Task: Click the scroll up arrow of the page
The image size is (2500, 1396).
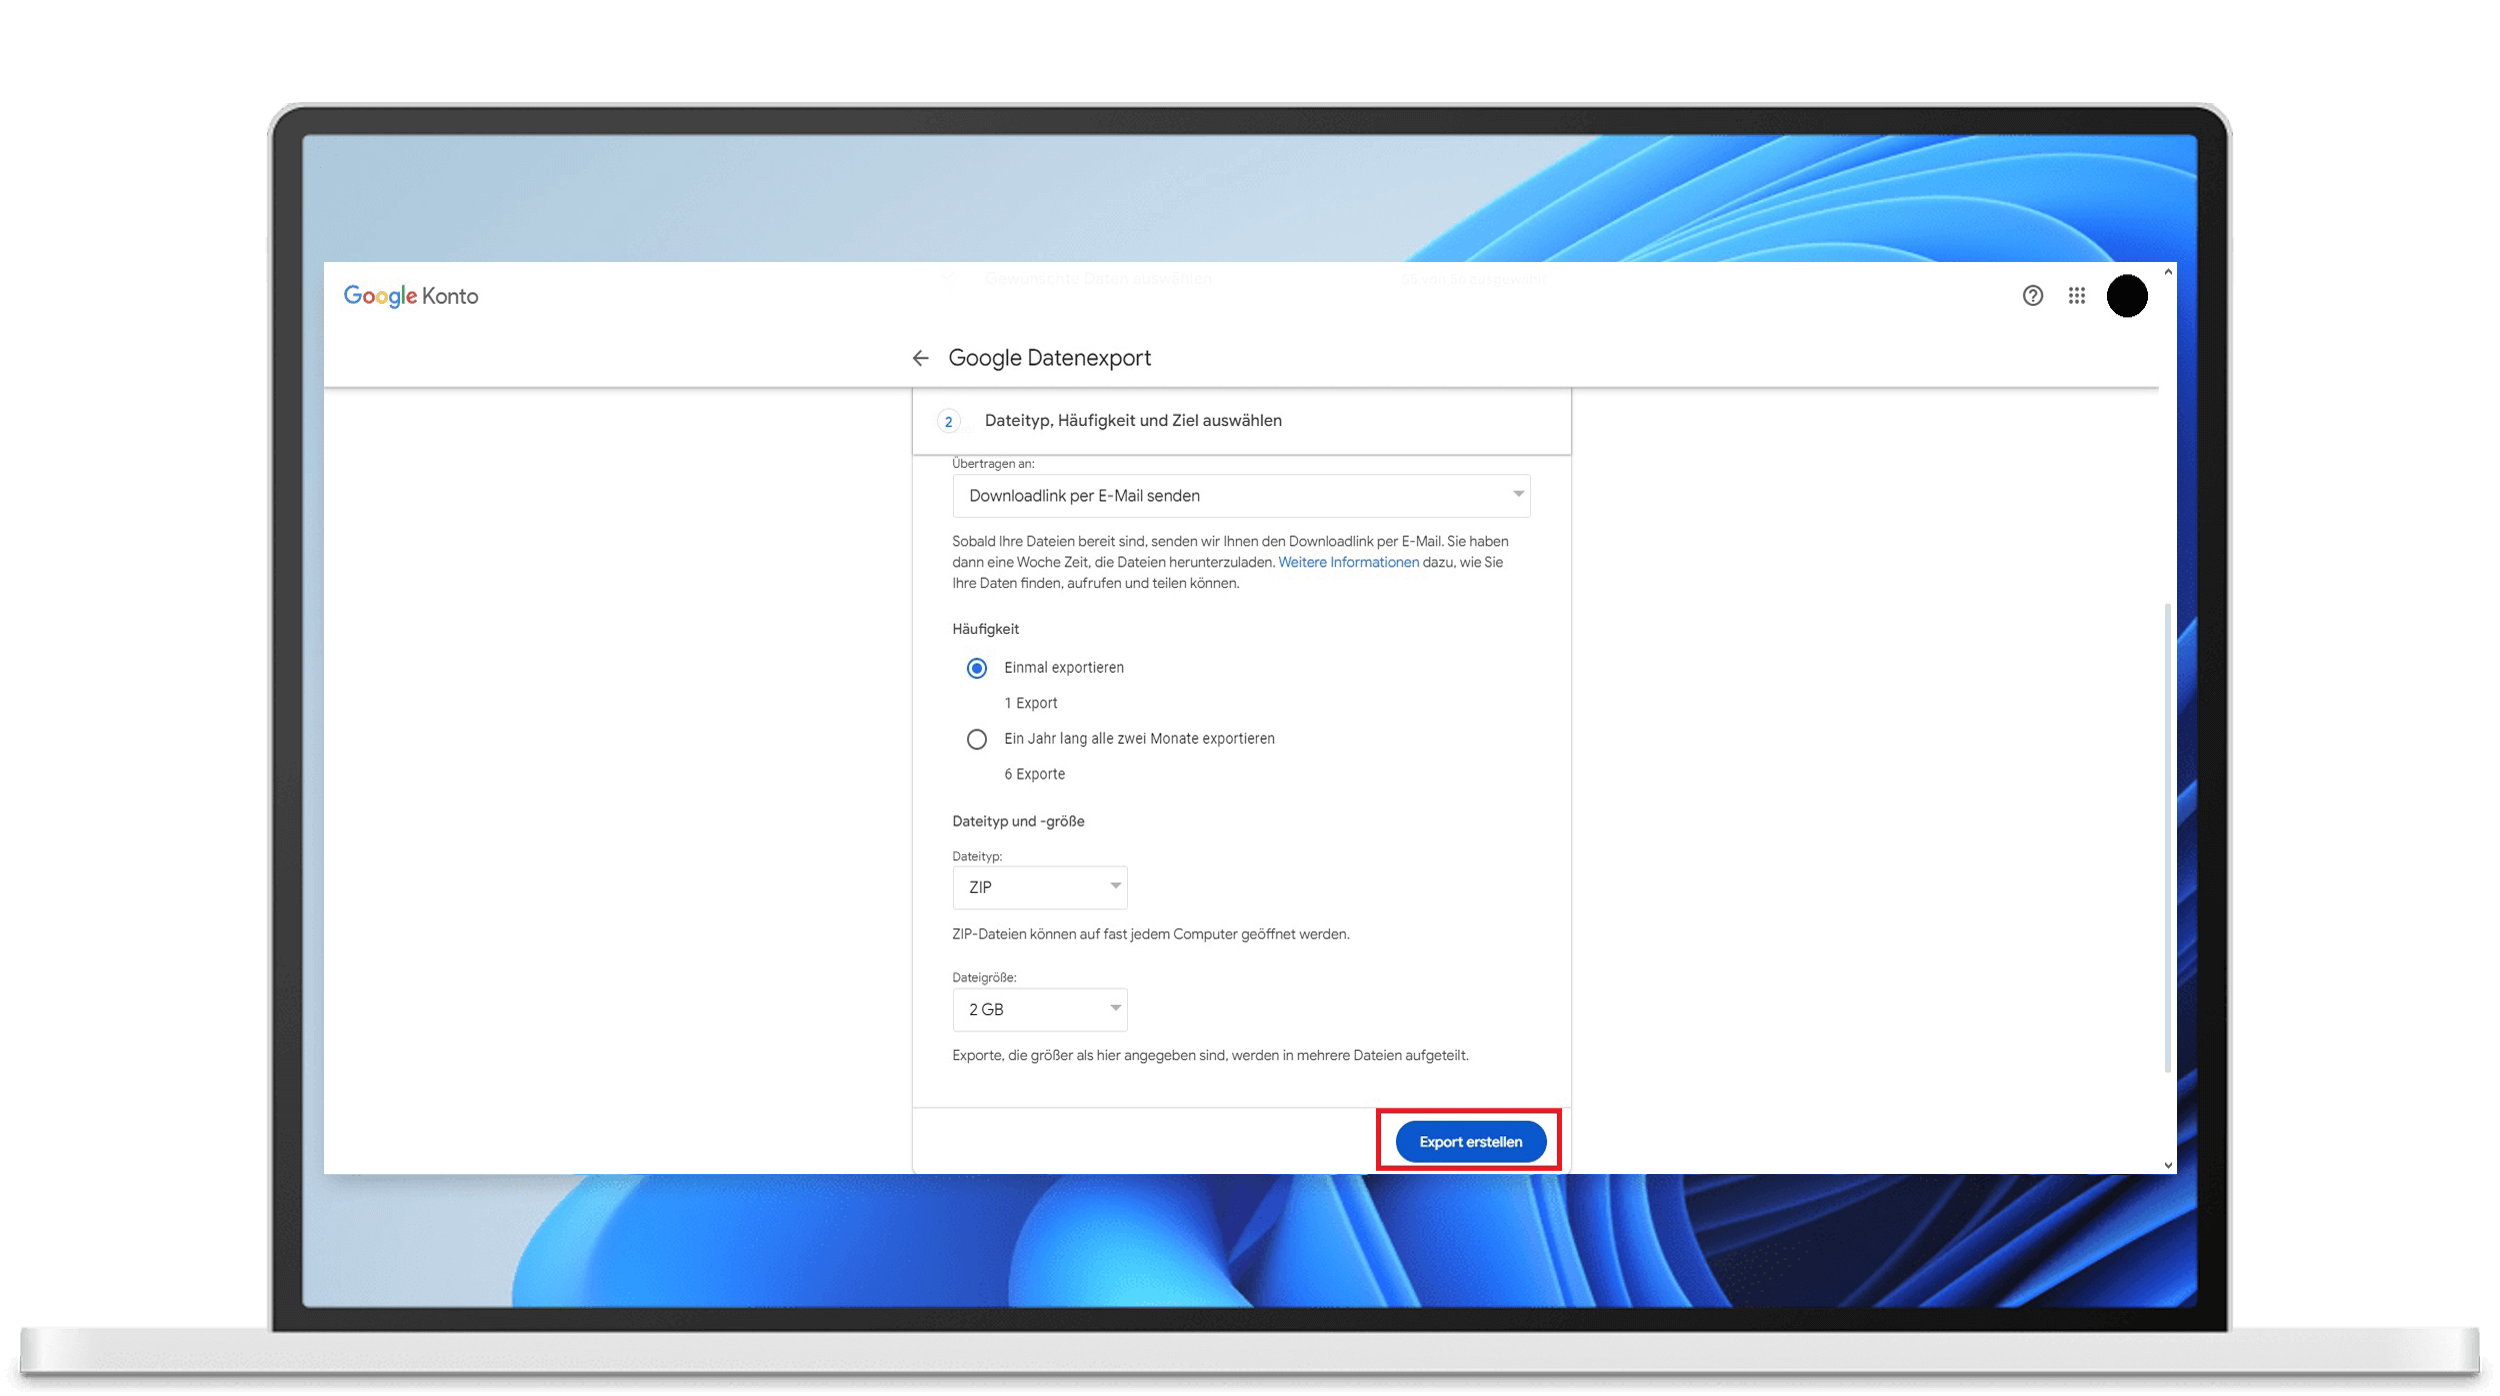Action: 2167,272
